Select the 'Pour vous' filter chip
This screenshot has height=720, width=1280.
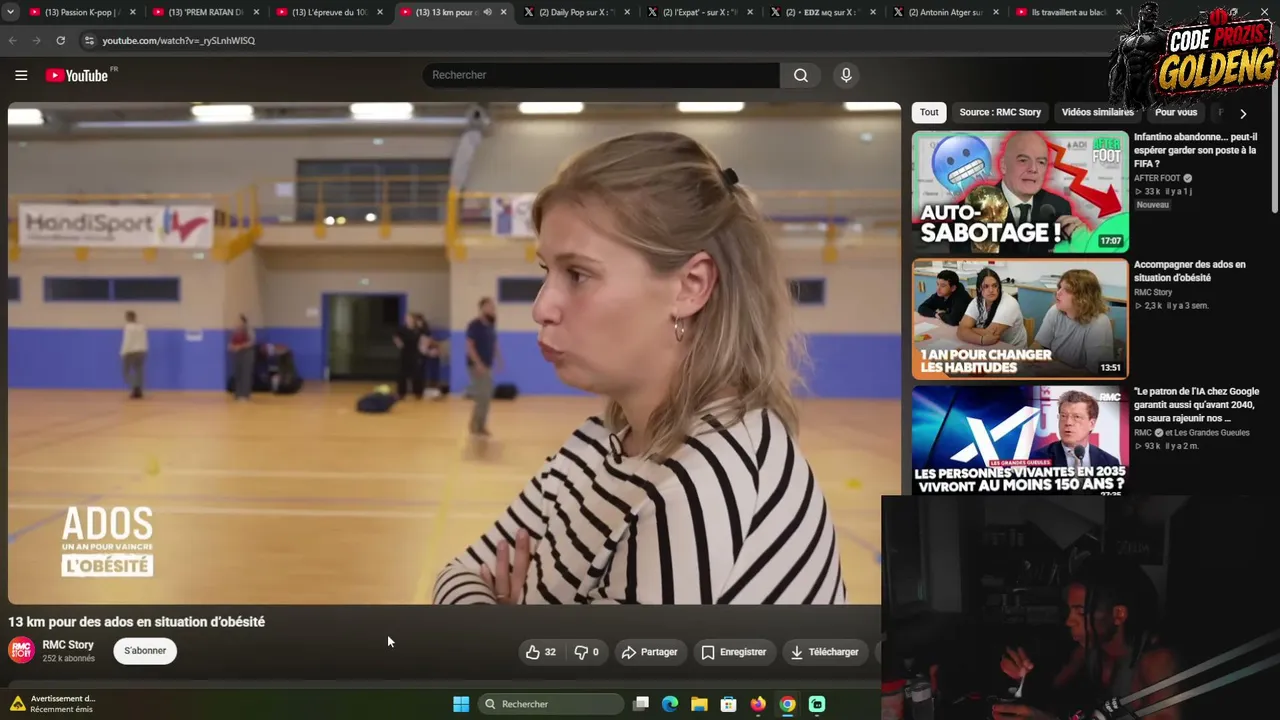click(x=1176, y=112)
